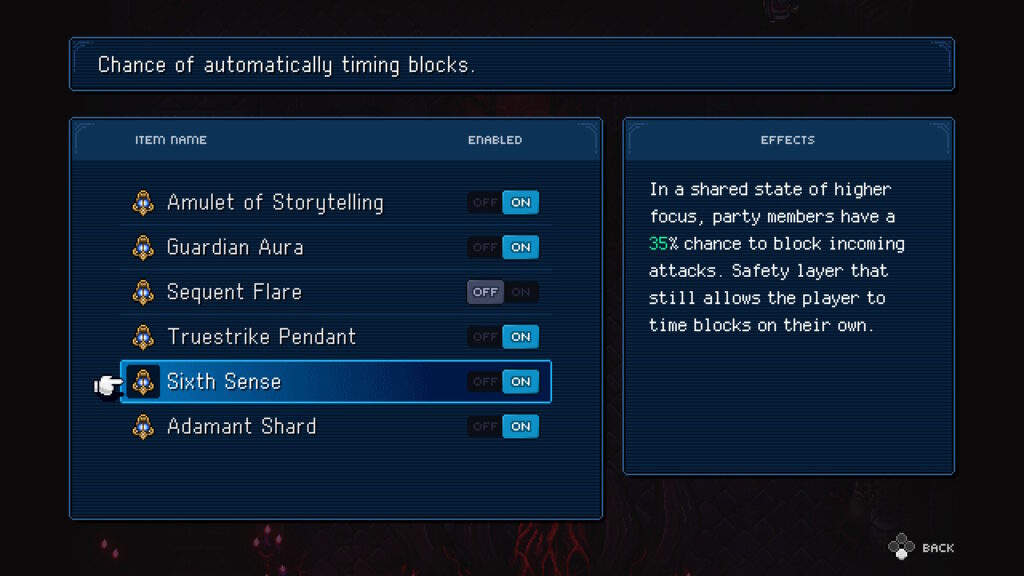
Task: Select the Guardian Aura list entry
Action: coord(336,248)
